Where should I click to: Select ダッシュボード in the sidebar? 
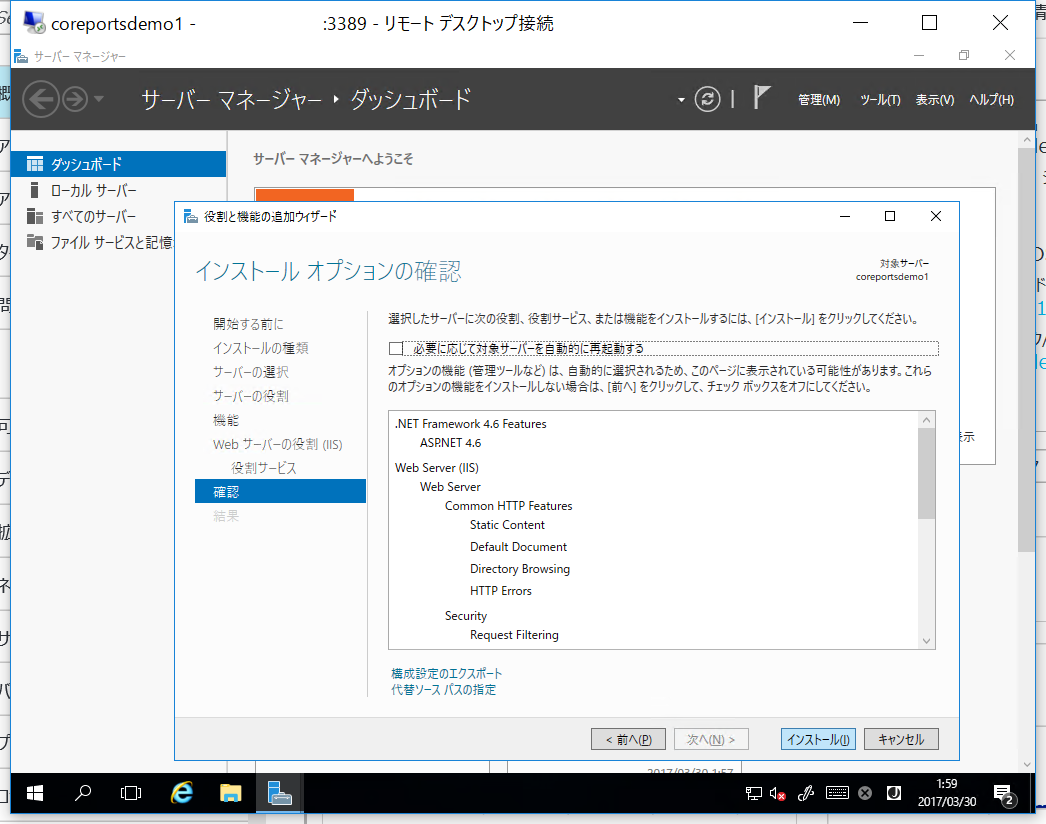click(119, 164)
